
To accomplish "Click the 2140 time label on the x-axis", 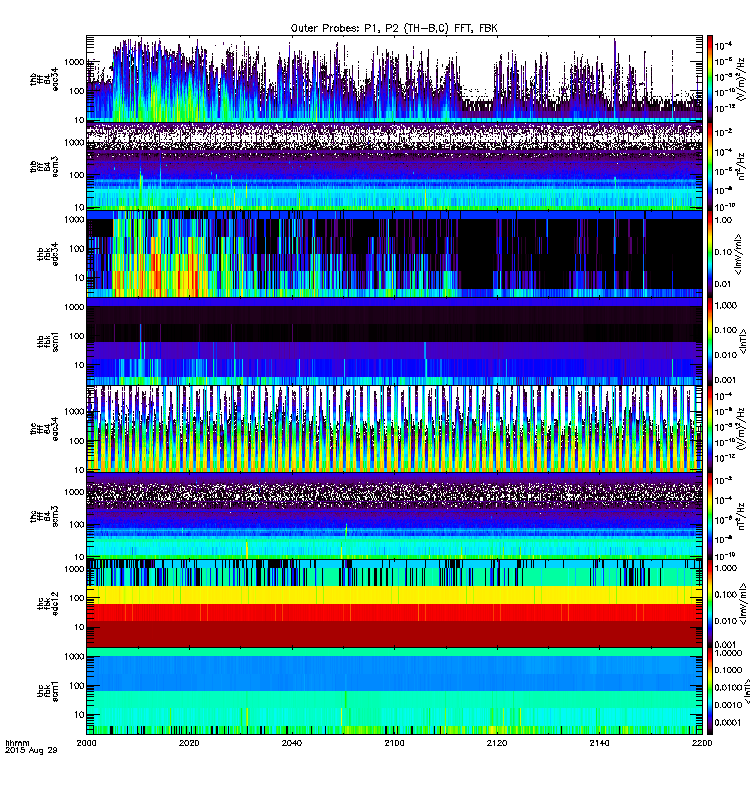I will point(599,743).
